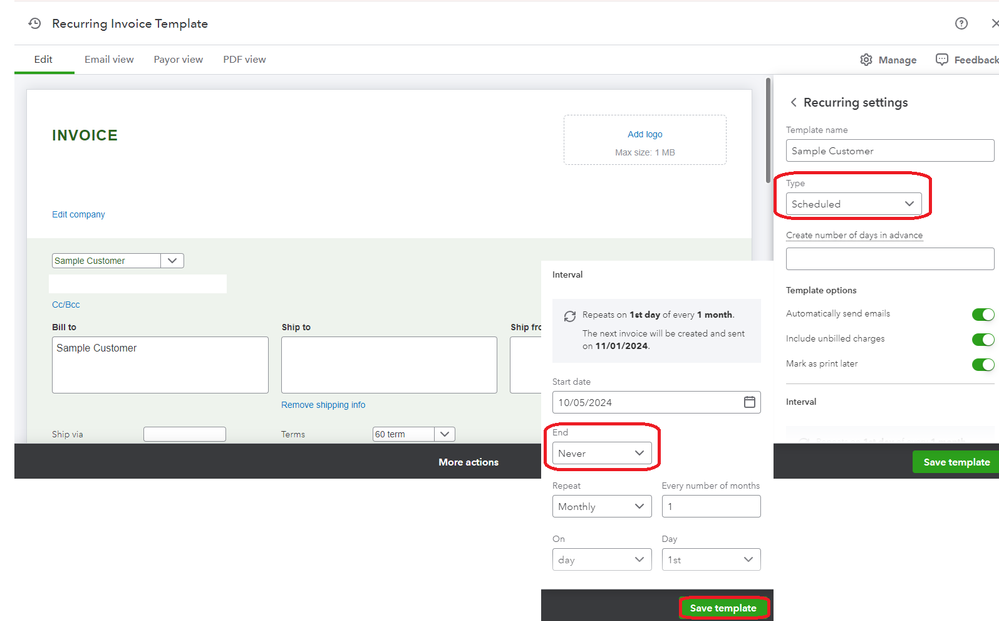This screenshot has width=999, height=621.
Task: Click Remove shipping info link
Action: 323,405
